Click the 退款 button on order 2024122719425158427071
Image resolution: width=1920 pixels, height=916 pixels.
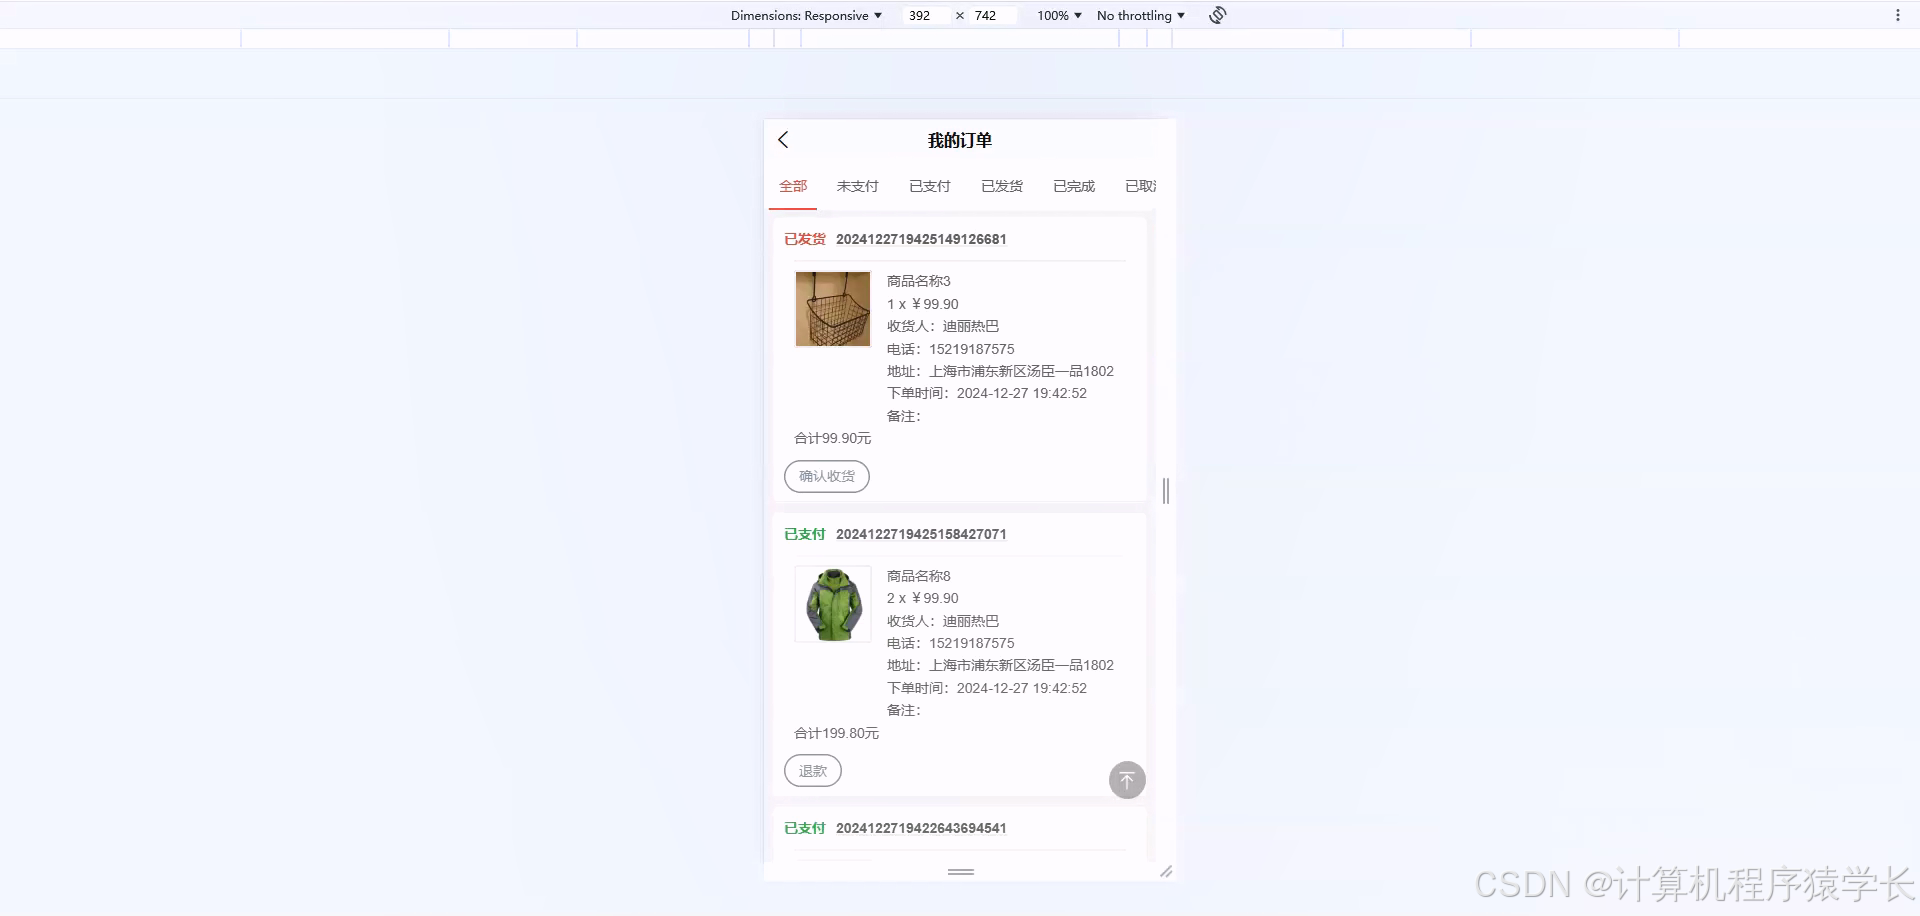[812, 770]
